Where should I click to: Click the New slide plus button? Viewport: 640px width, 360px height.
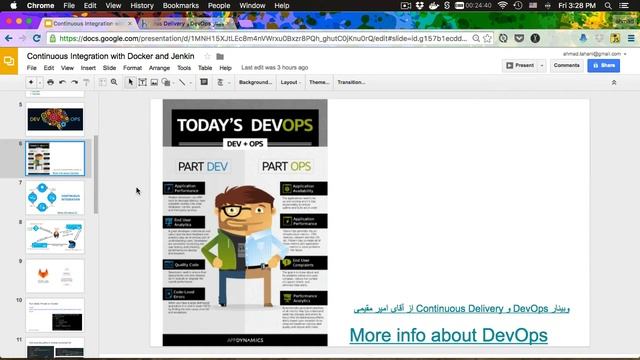tap(31, 82)
